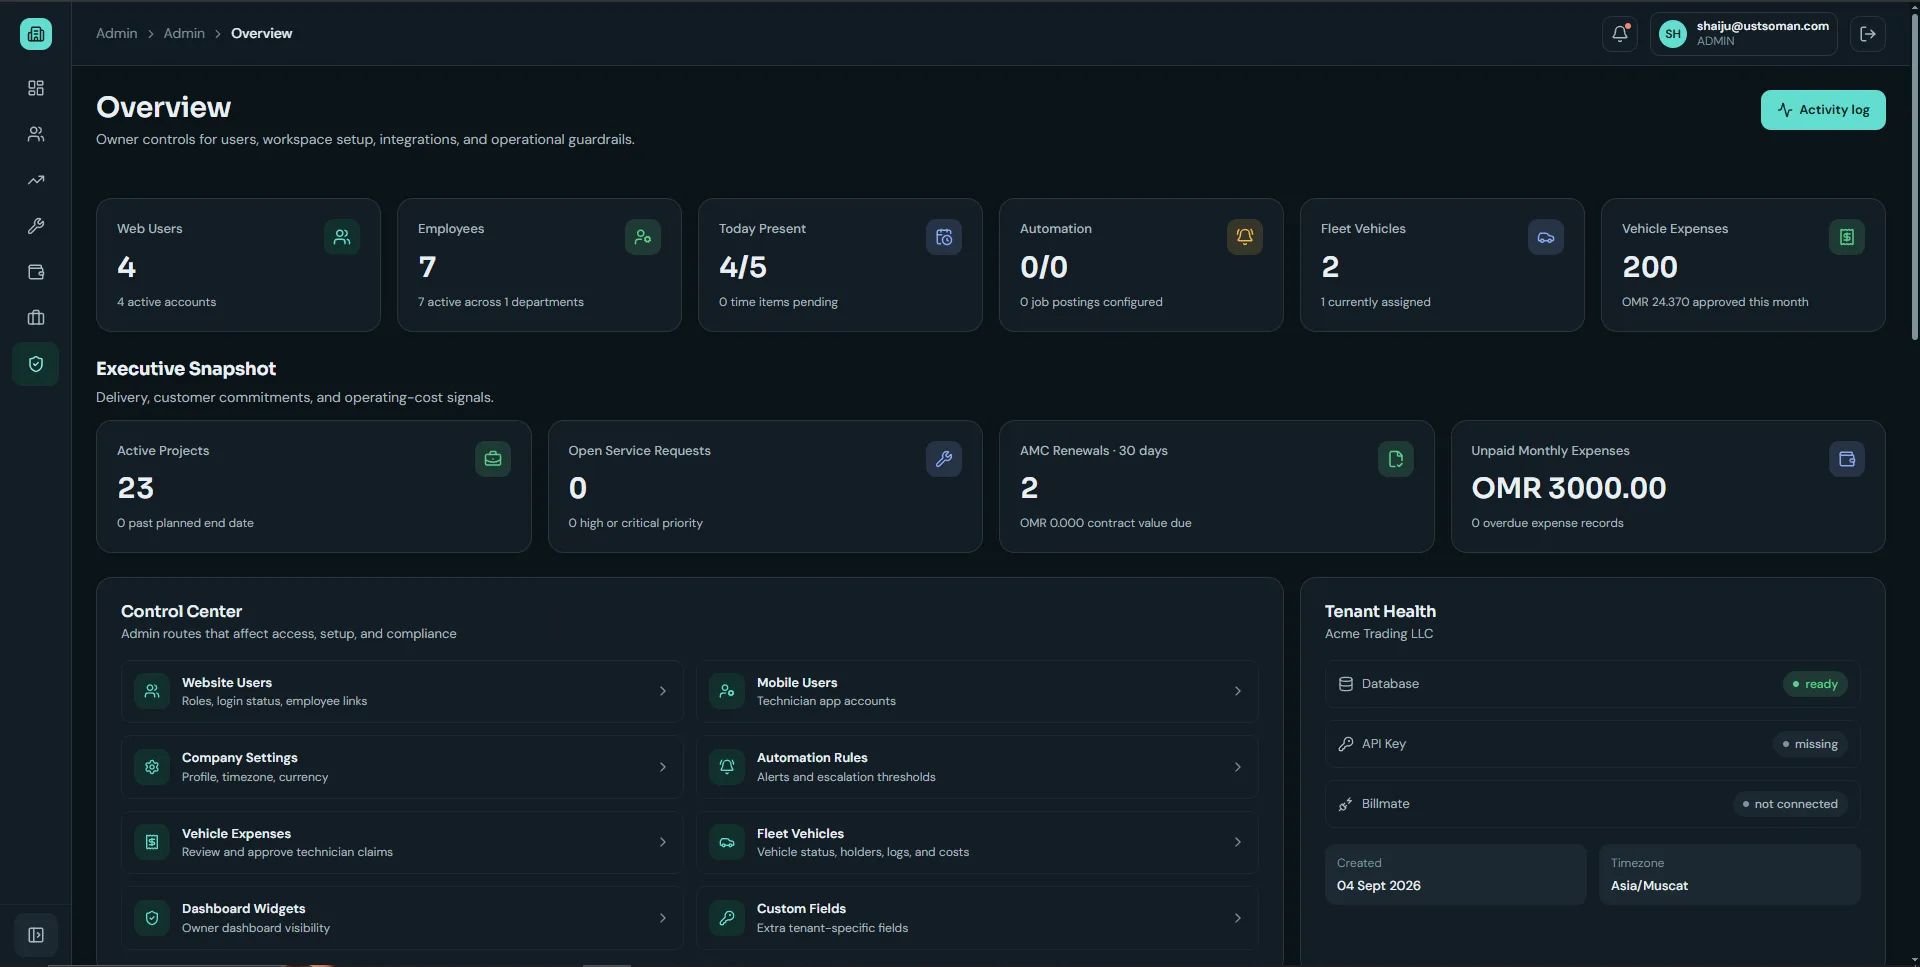Click the AMC Renewals document icon
The image size is (1920, 967).
tap(1396, 459)
